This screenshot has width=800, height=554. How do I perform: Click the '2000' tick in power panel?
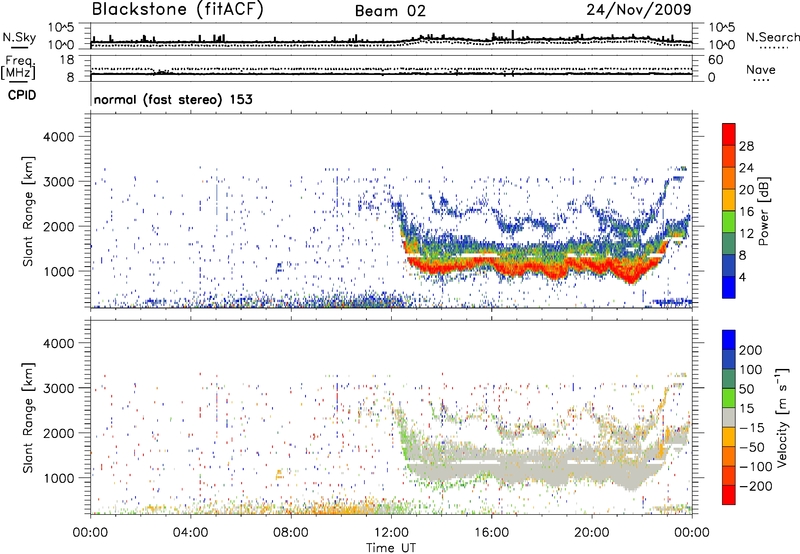pyautogui.click(x=58, y=226)
